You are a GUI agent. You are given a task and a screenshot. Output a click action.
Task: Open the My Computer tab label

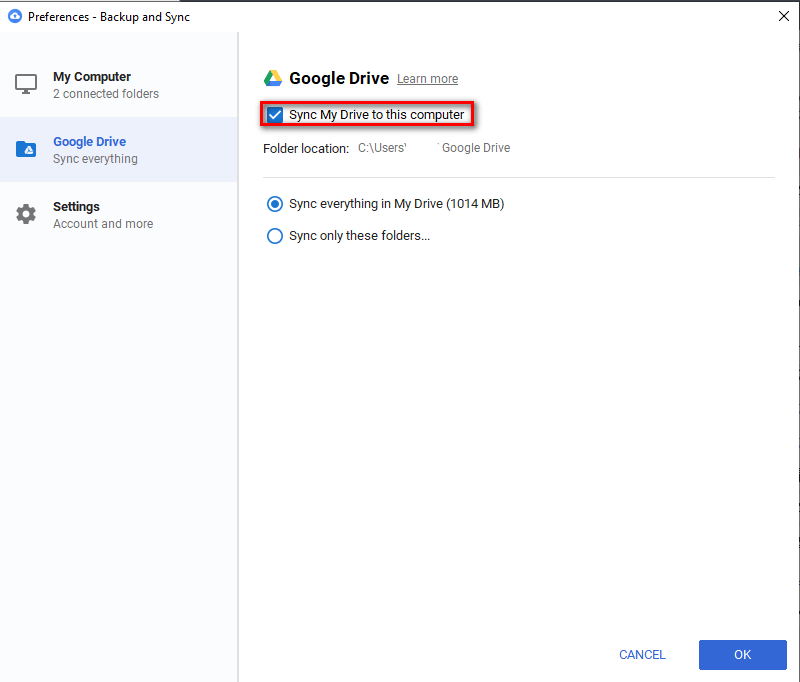(92, 76)
